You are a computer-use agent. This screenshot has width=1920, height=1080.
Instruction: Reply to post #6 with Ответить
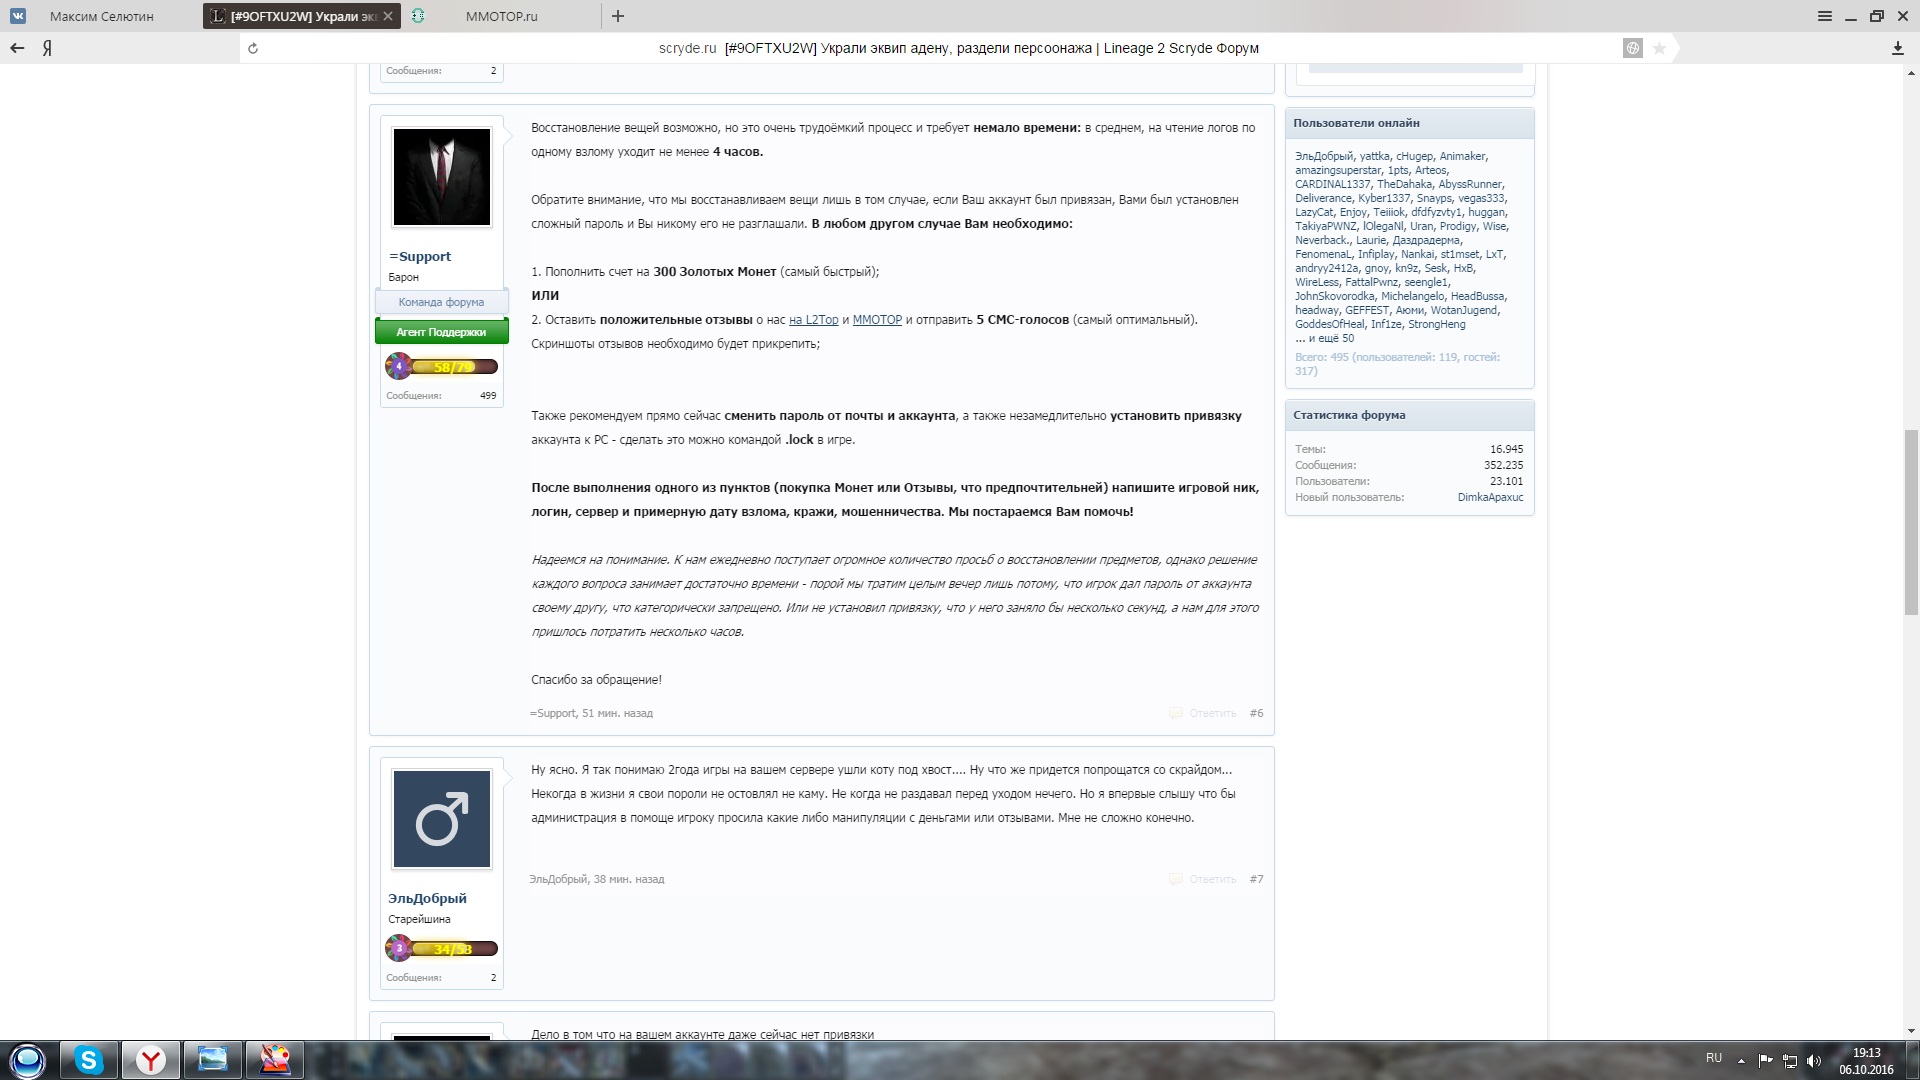(1212, 713)
